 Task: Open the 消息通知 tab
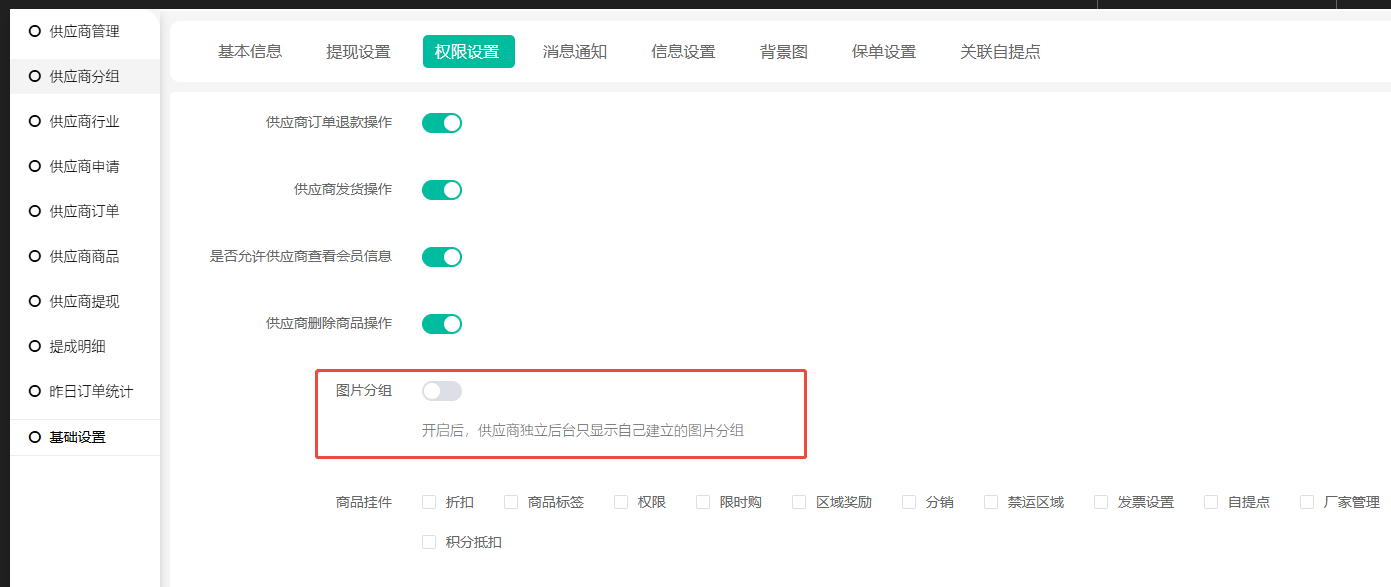pos(575,52)
